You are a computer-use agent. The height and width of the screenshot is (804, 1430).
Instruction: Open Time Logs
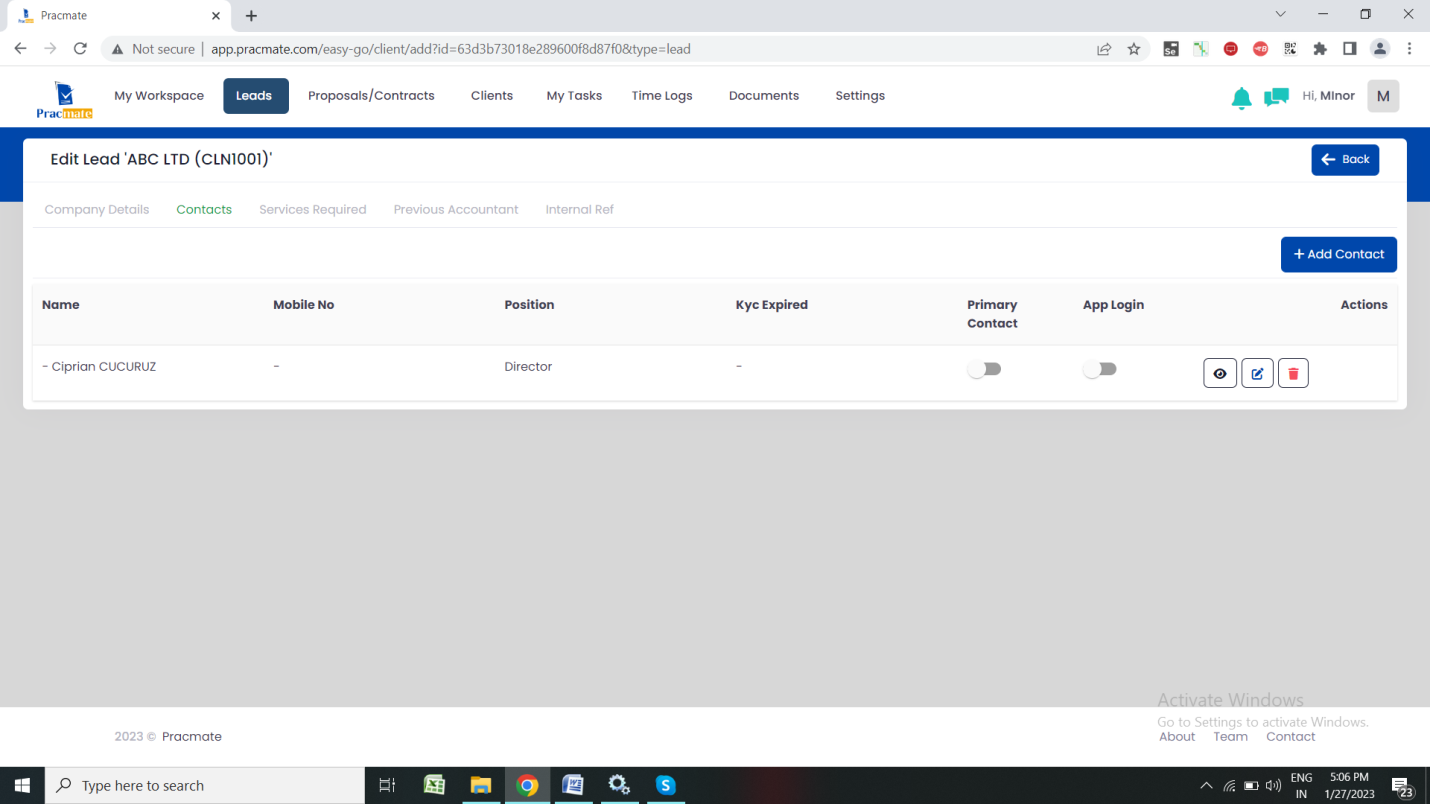click(662, 96)
